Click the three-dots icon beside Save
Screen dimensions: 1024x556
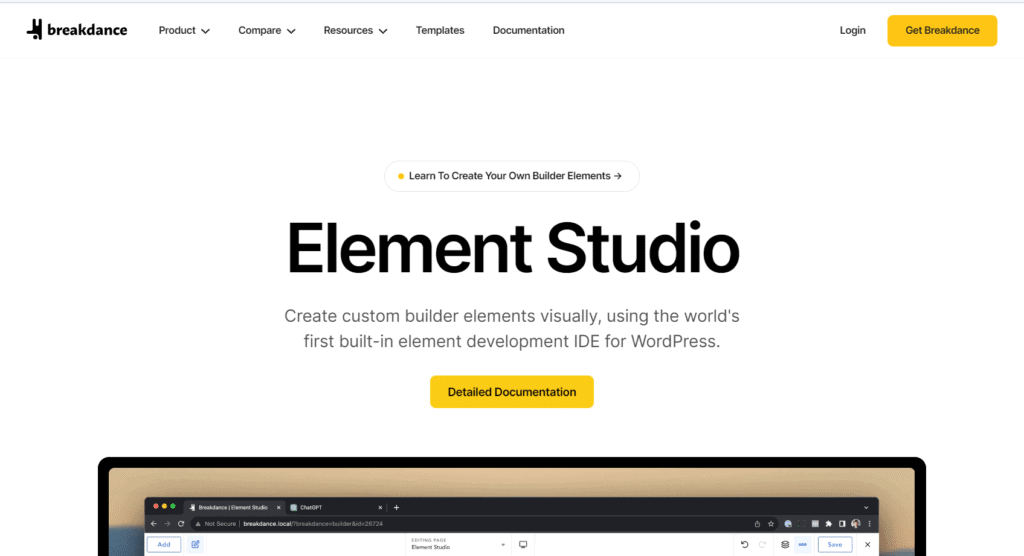tap(802, 545)
